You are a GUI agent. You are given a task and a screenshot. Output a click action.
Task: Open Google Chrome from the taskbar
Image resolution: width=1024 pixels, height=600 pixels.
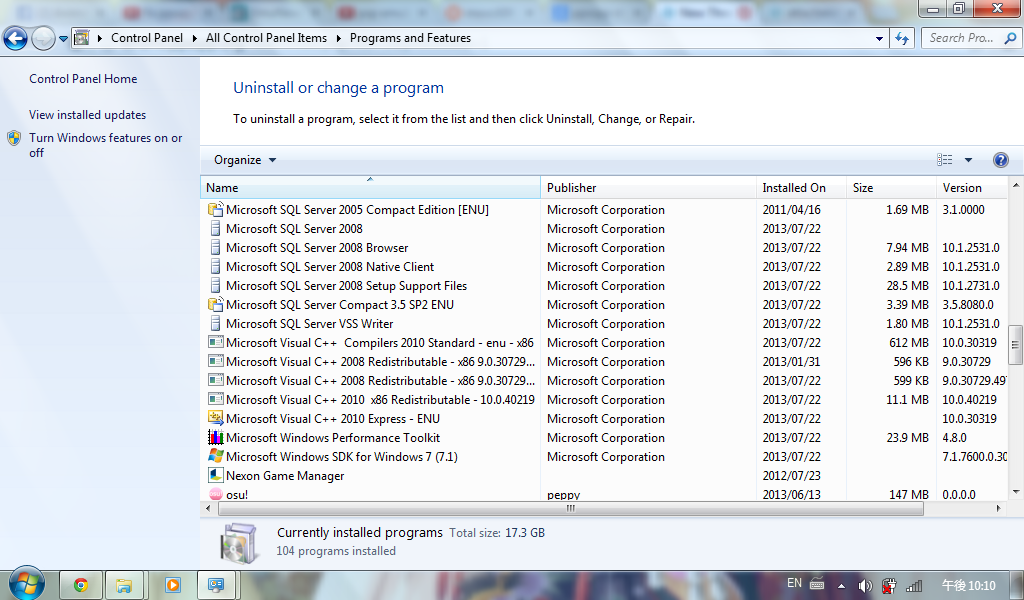pos(81,585)
